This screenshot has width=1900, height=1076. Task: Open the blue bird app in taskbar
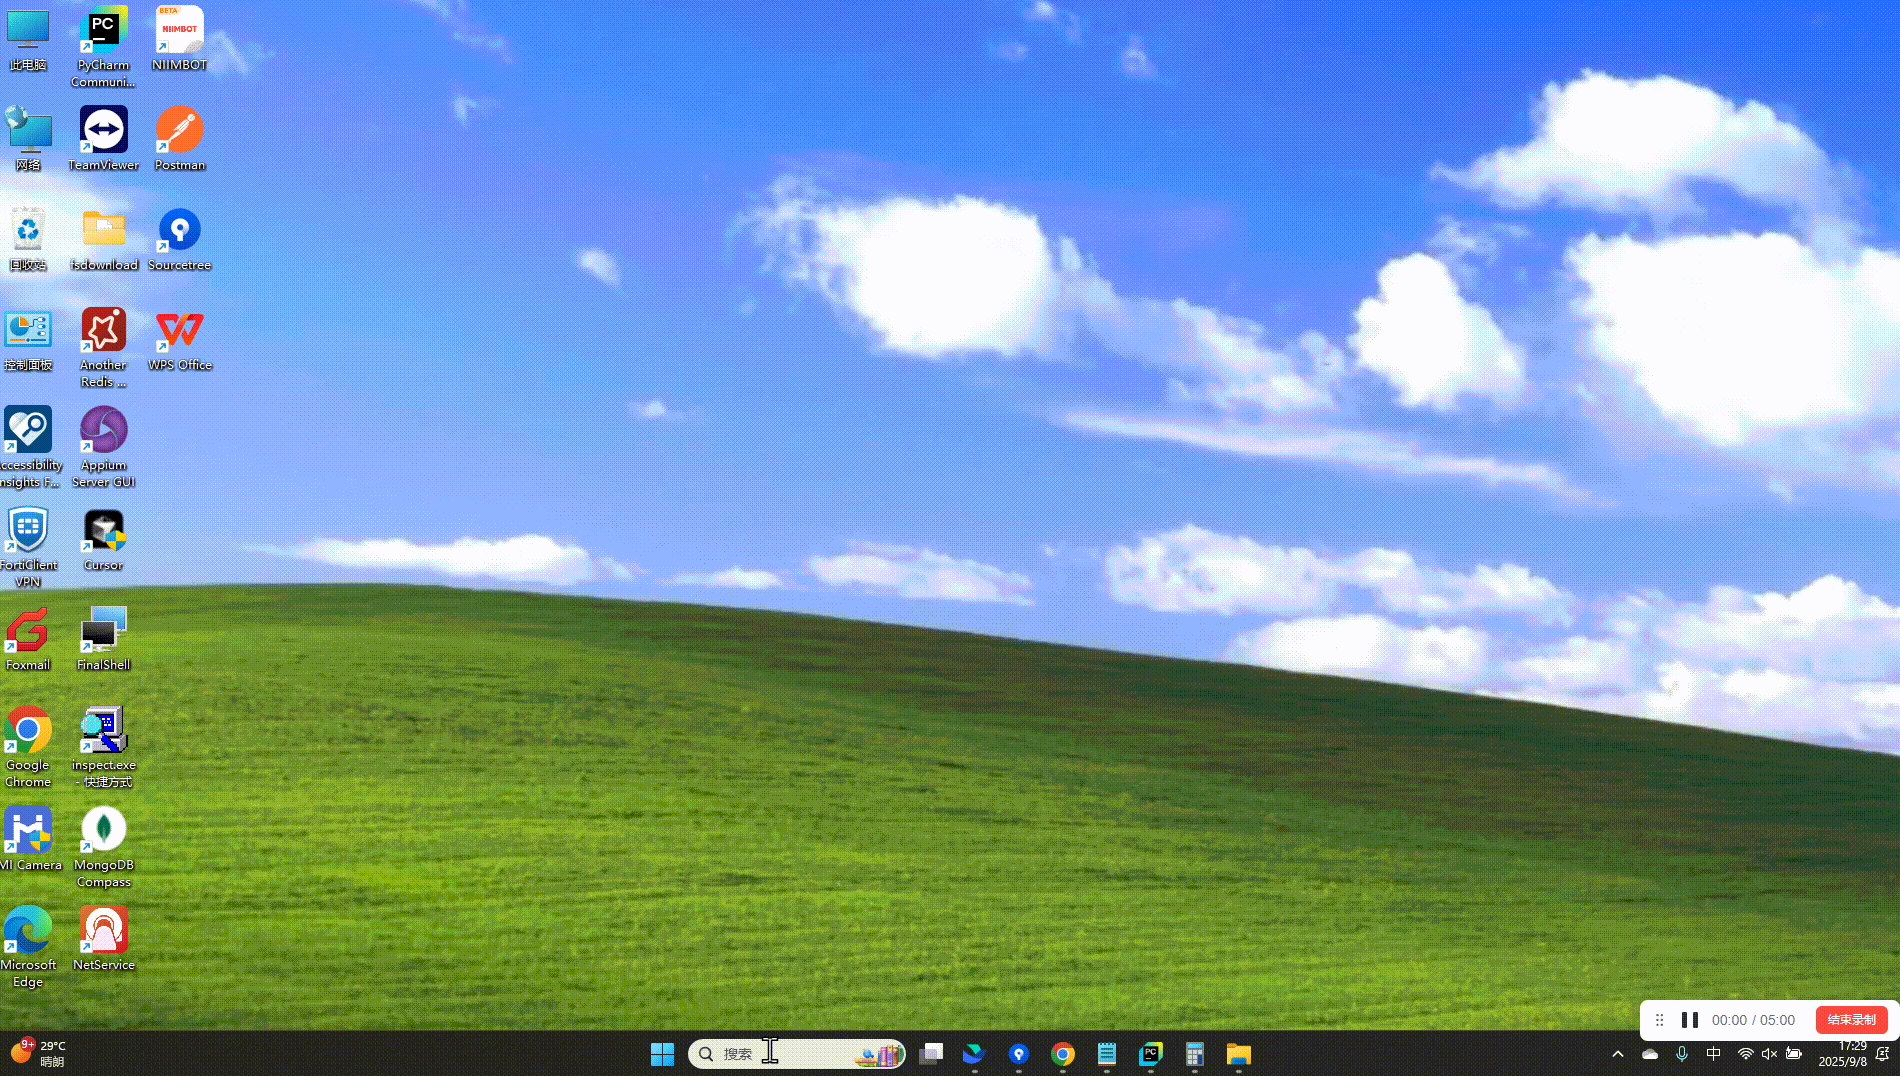[975, 1054]
